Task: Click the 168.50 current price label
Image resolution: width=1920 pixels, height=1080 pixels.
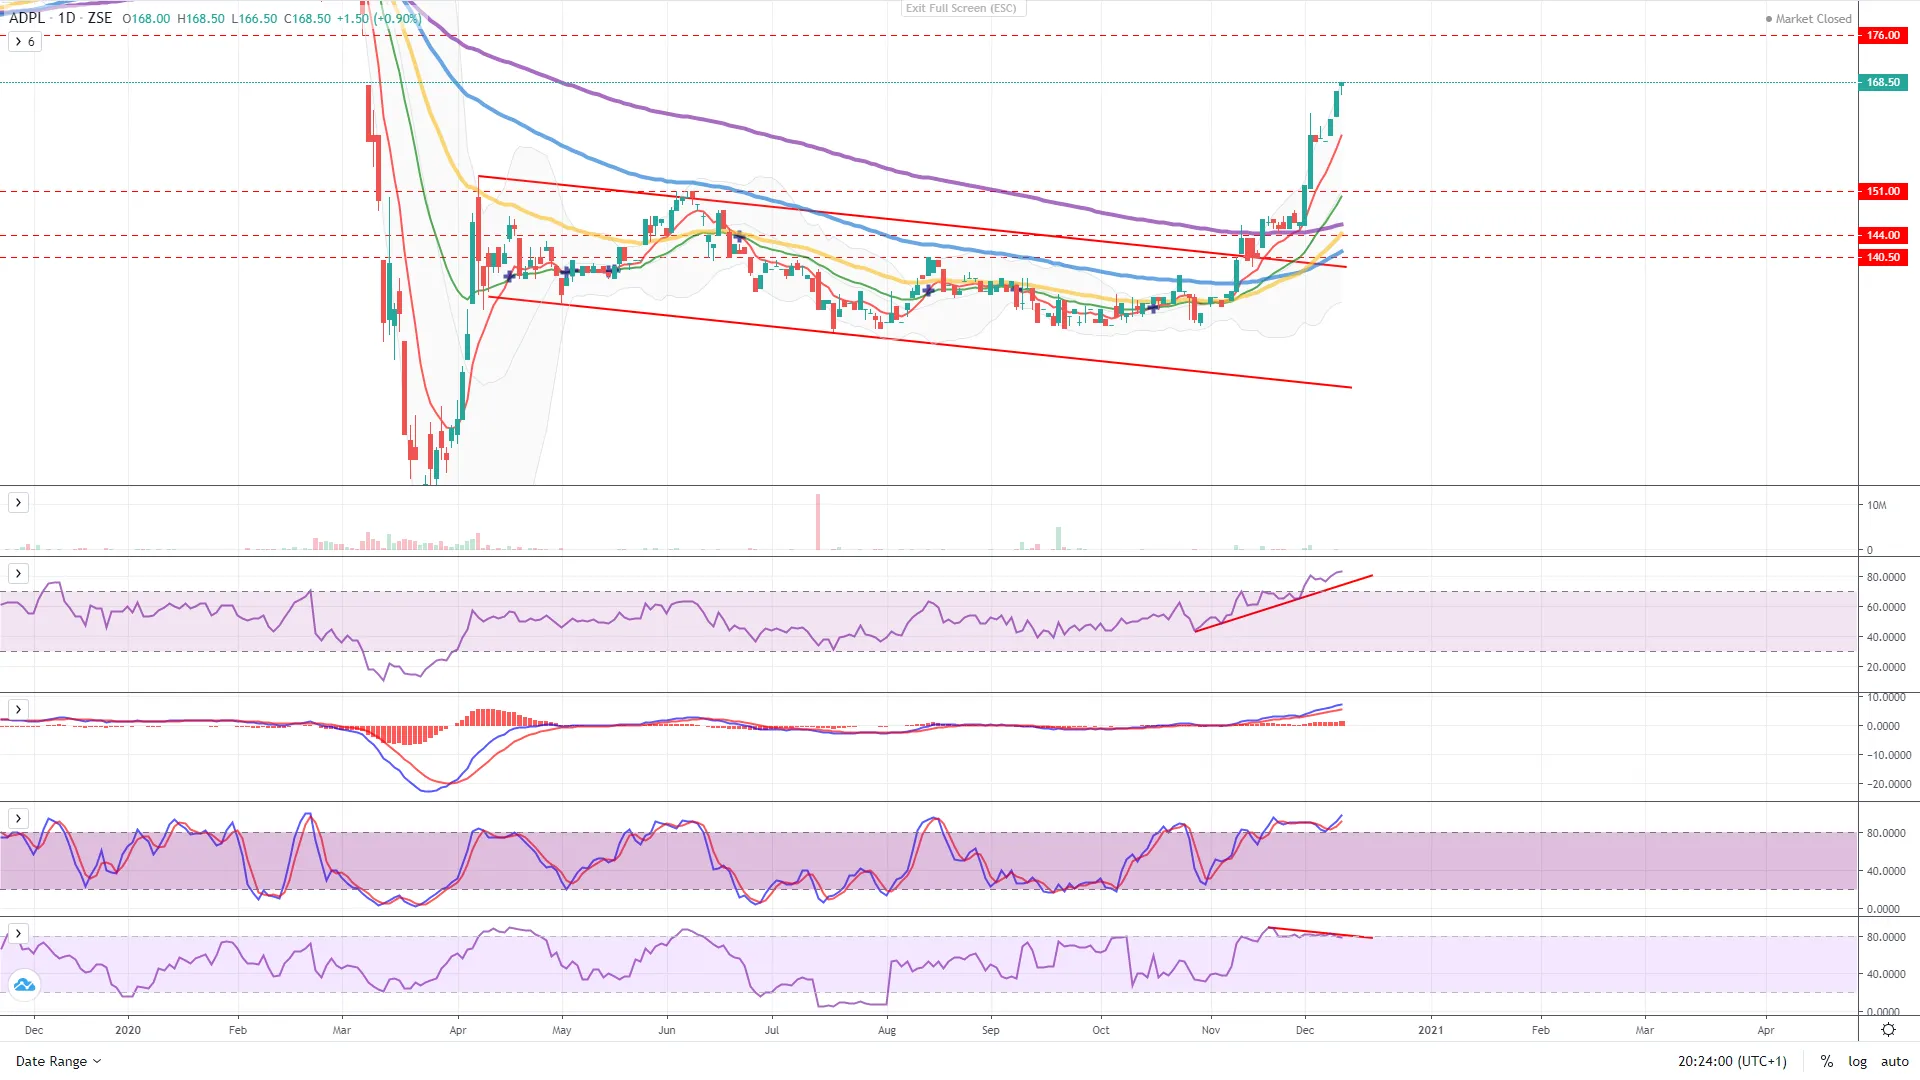Action: point(1883,82)
